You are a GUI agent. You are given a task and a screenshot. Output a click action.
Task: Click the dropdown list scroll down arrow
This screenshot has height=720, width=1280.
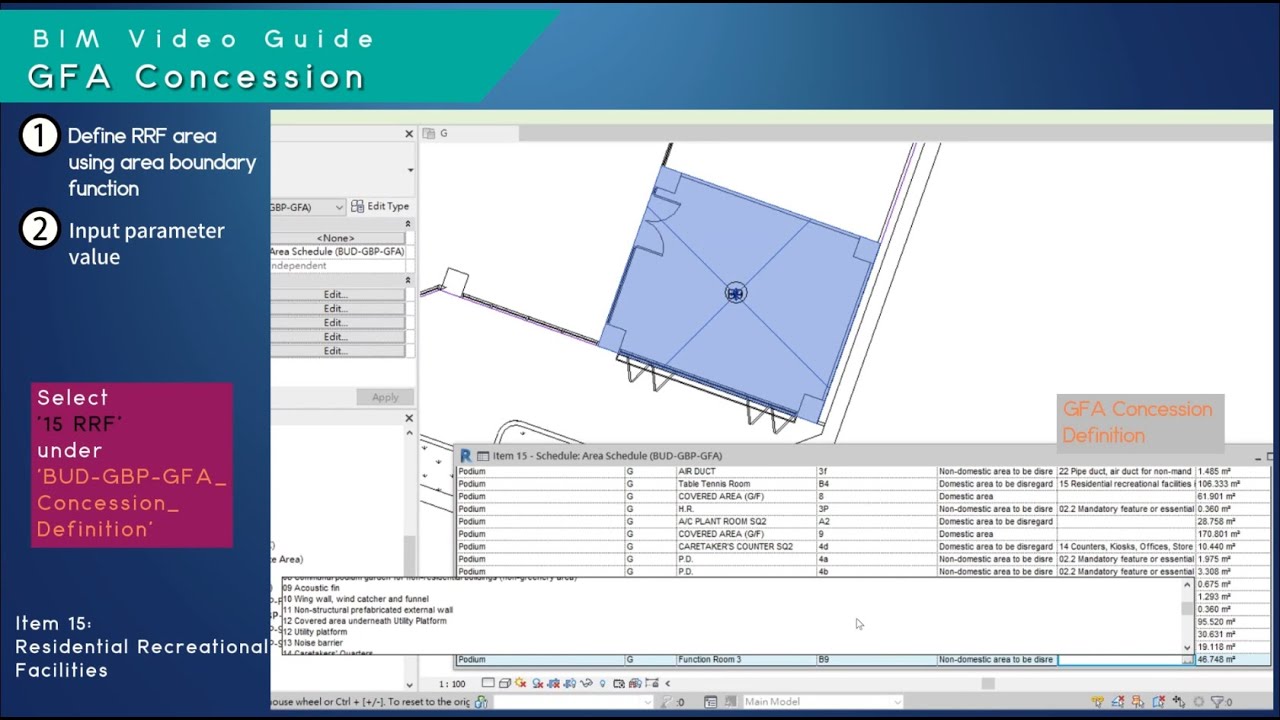[x=1189, y=647]
